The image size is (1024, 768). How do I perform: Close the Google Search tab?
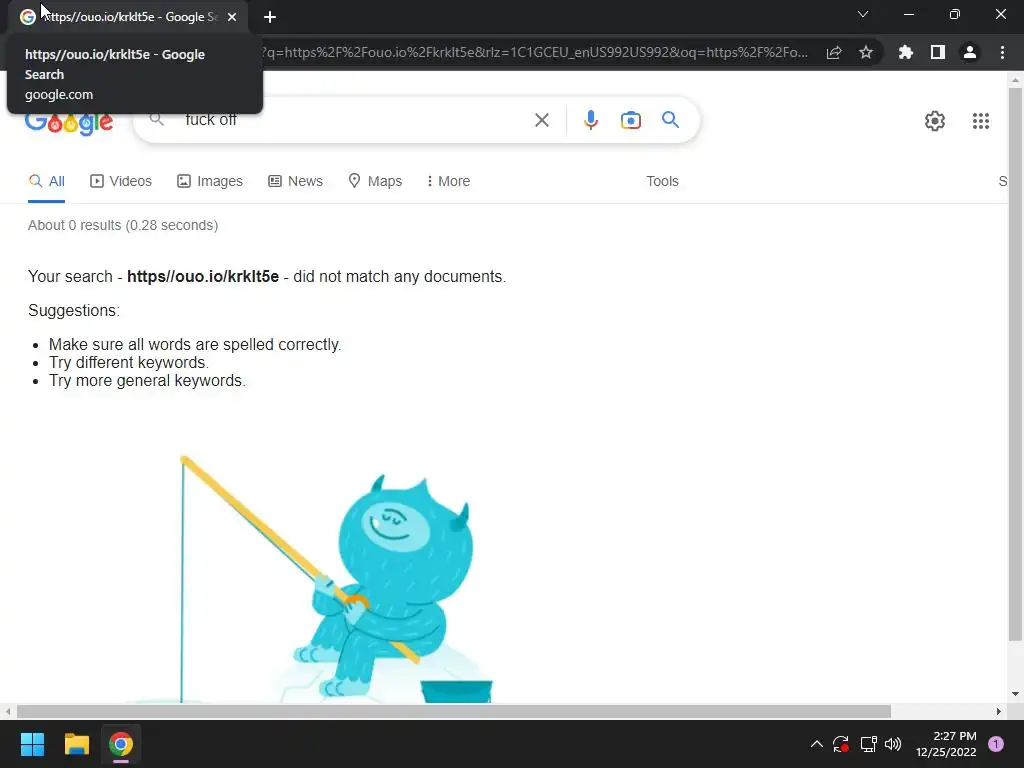232,17
